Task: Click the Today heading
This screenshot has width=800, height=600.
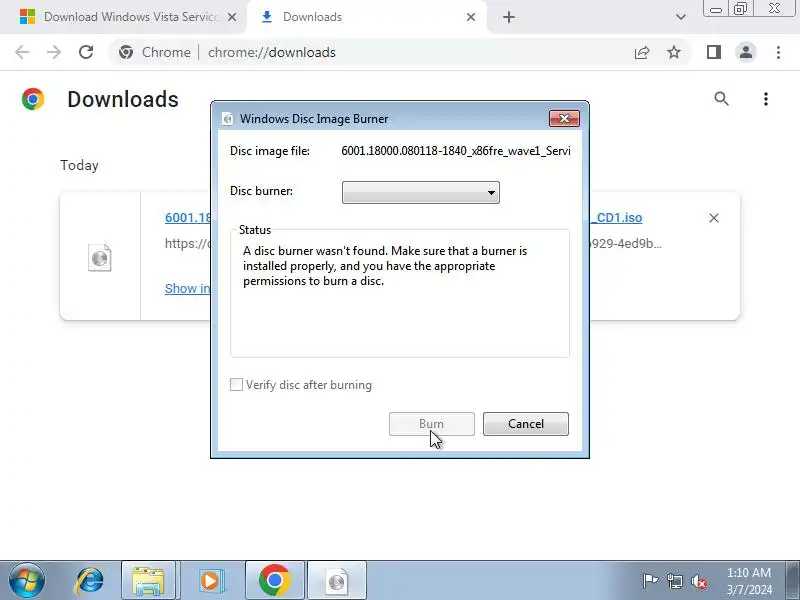Action: click(x=79, y=165)
